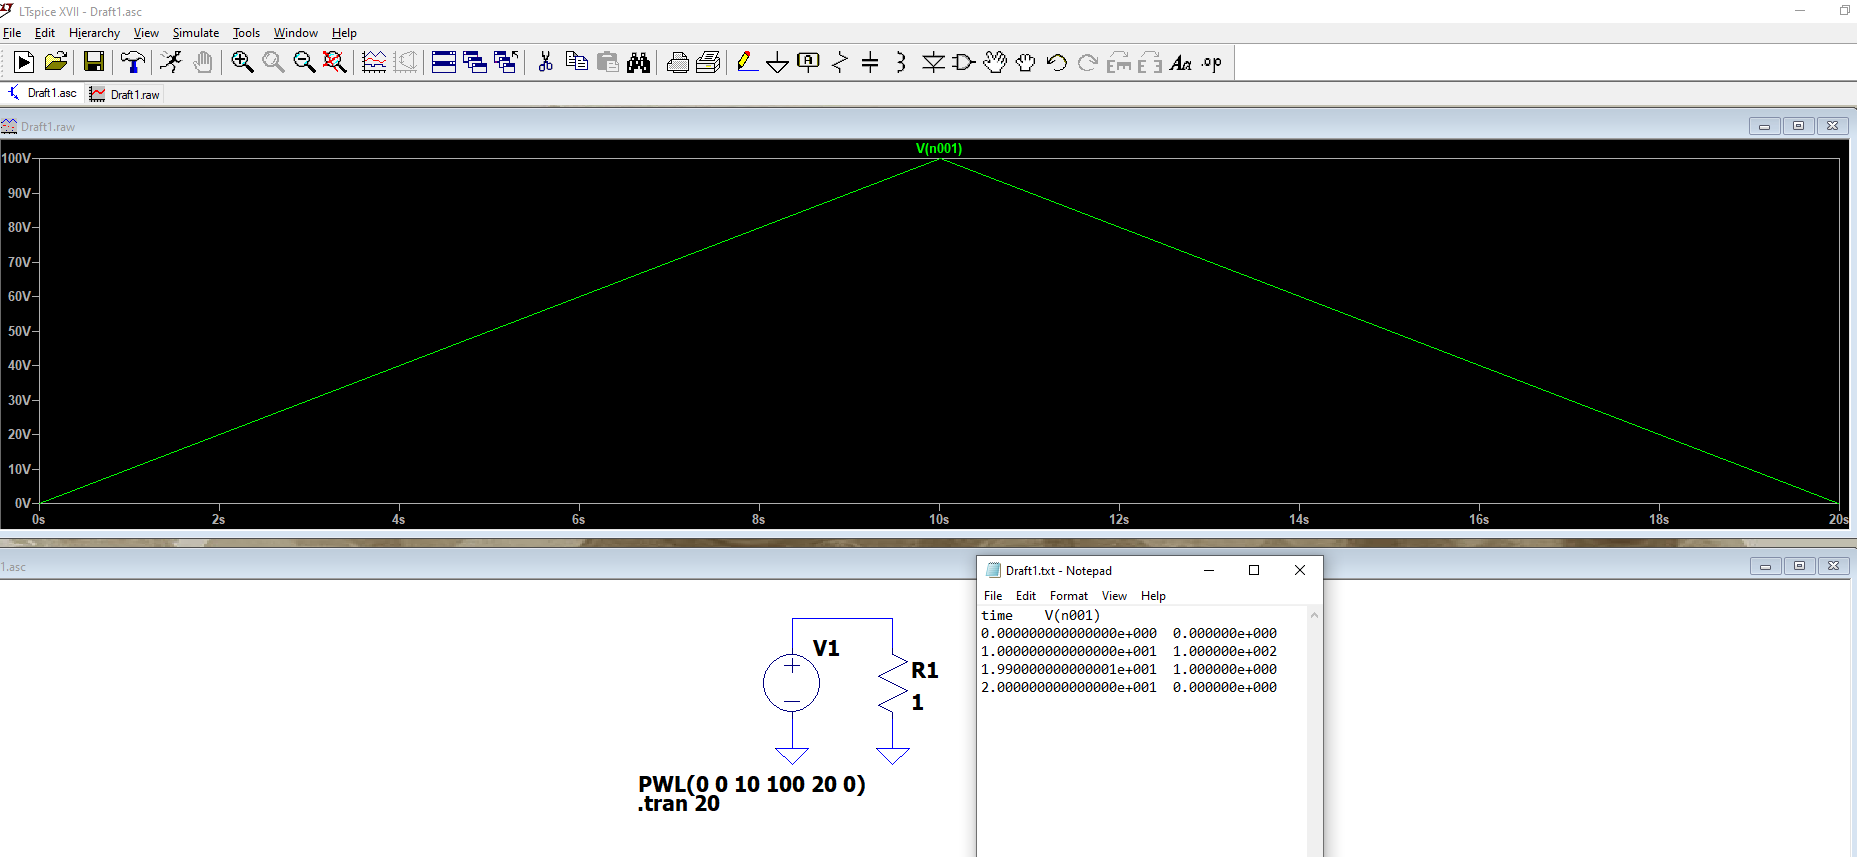Open Find with binoculars icon
The height and width of the screenshot is (857, 1857).
pos(639,63)
